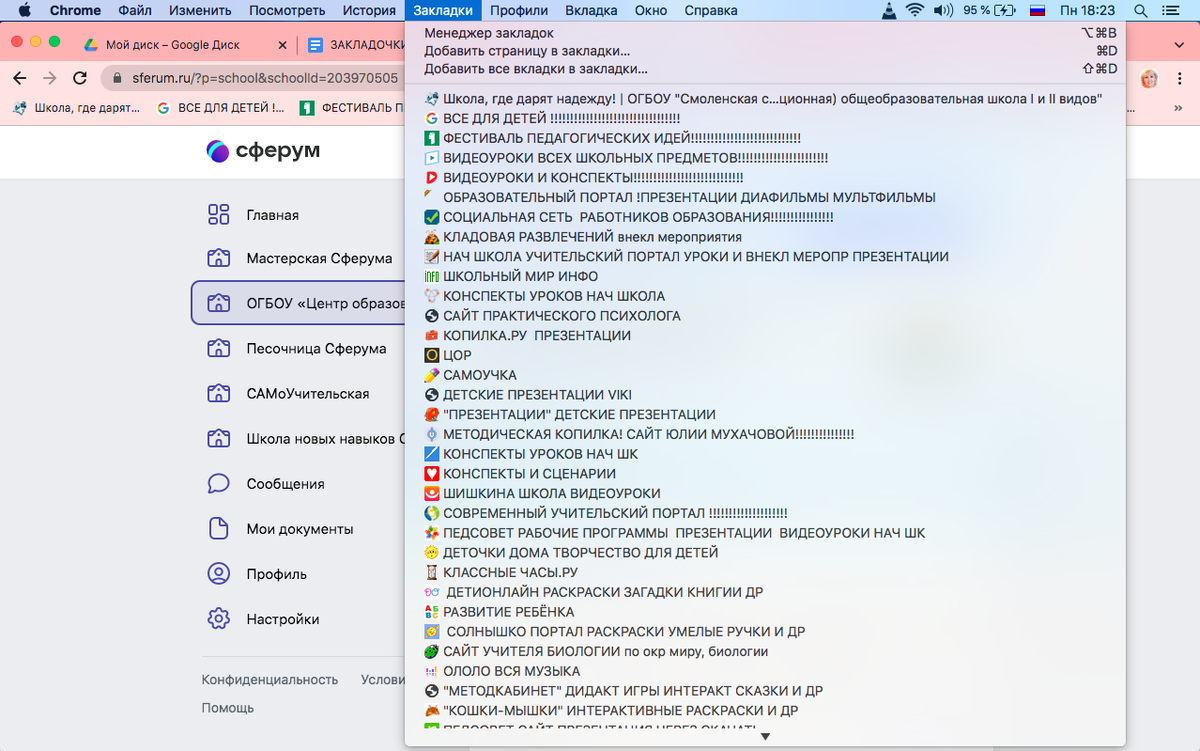Open Главная in Sferum sidebar

click(x=272, y=215)
